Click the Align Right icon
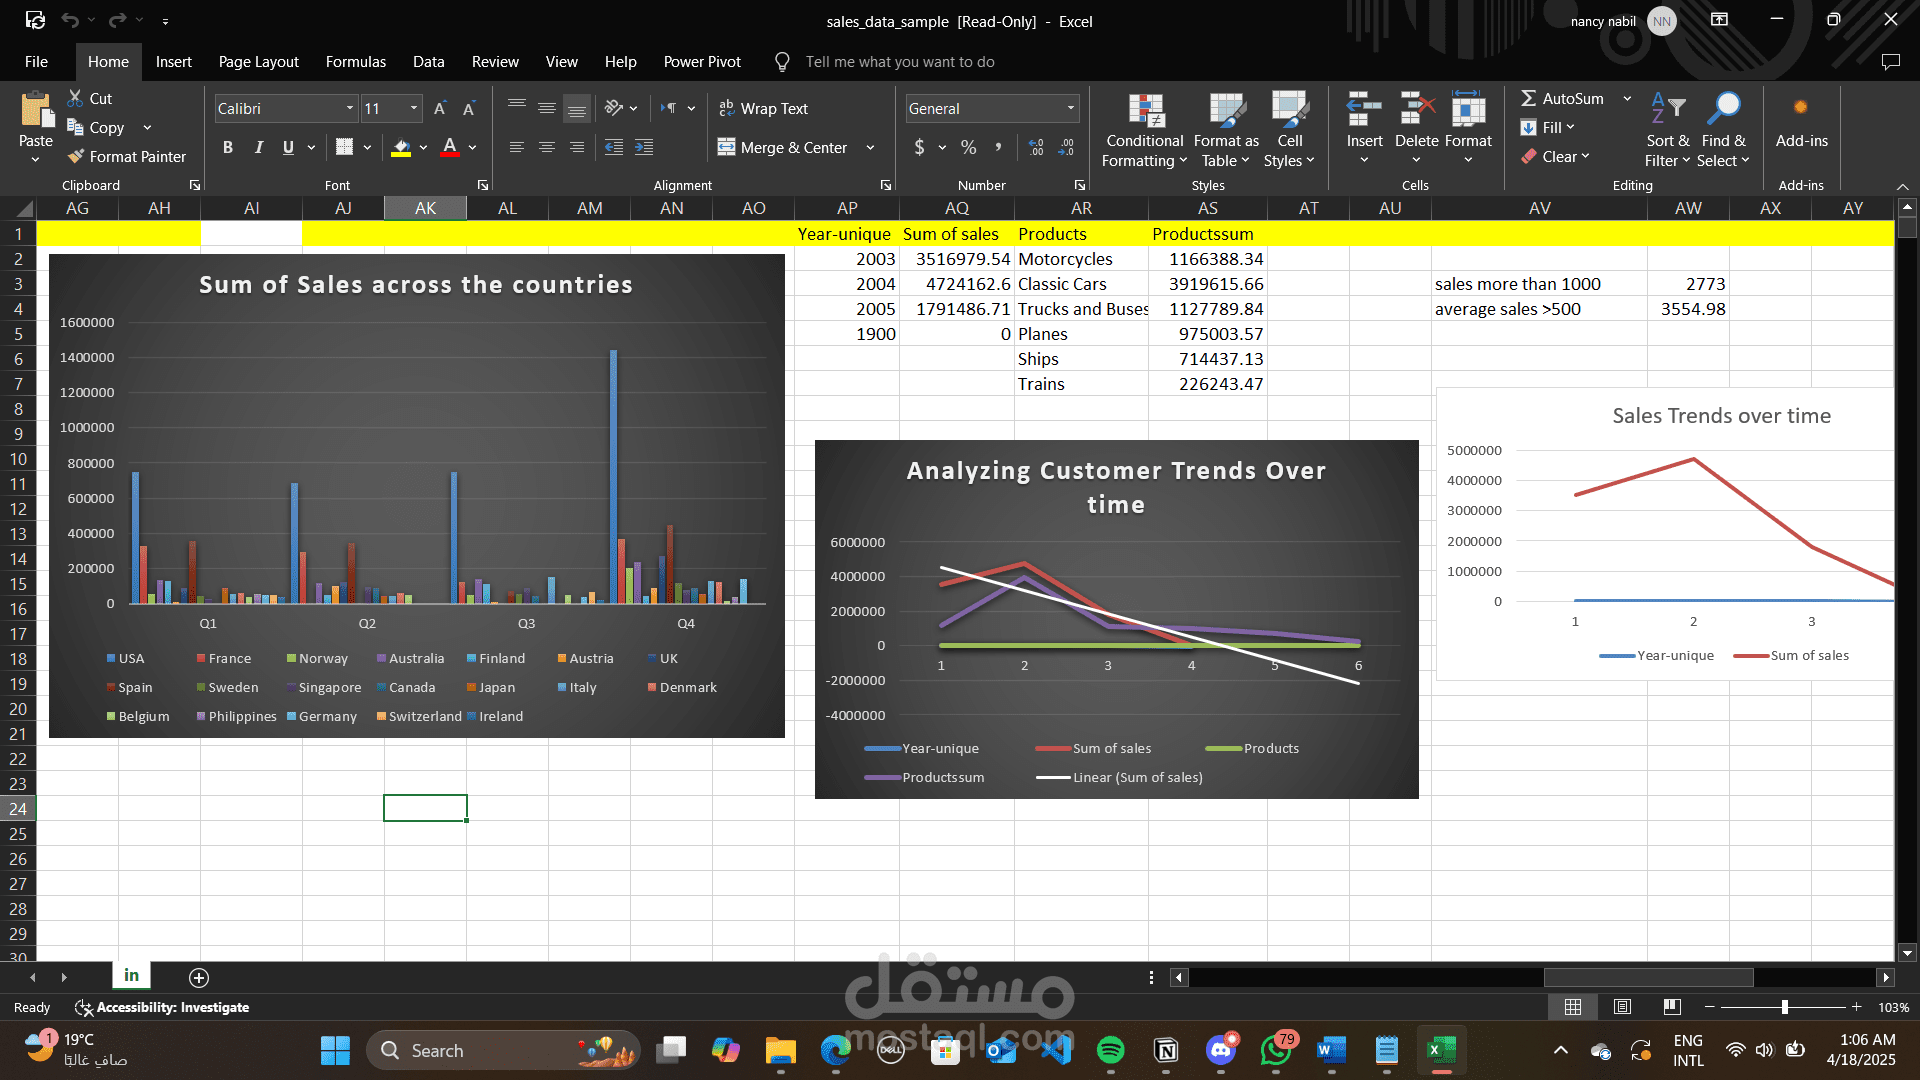This screenshot has width=1920, height=1080. pyautogui.click(x=576, y=147)
